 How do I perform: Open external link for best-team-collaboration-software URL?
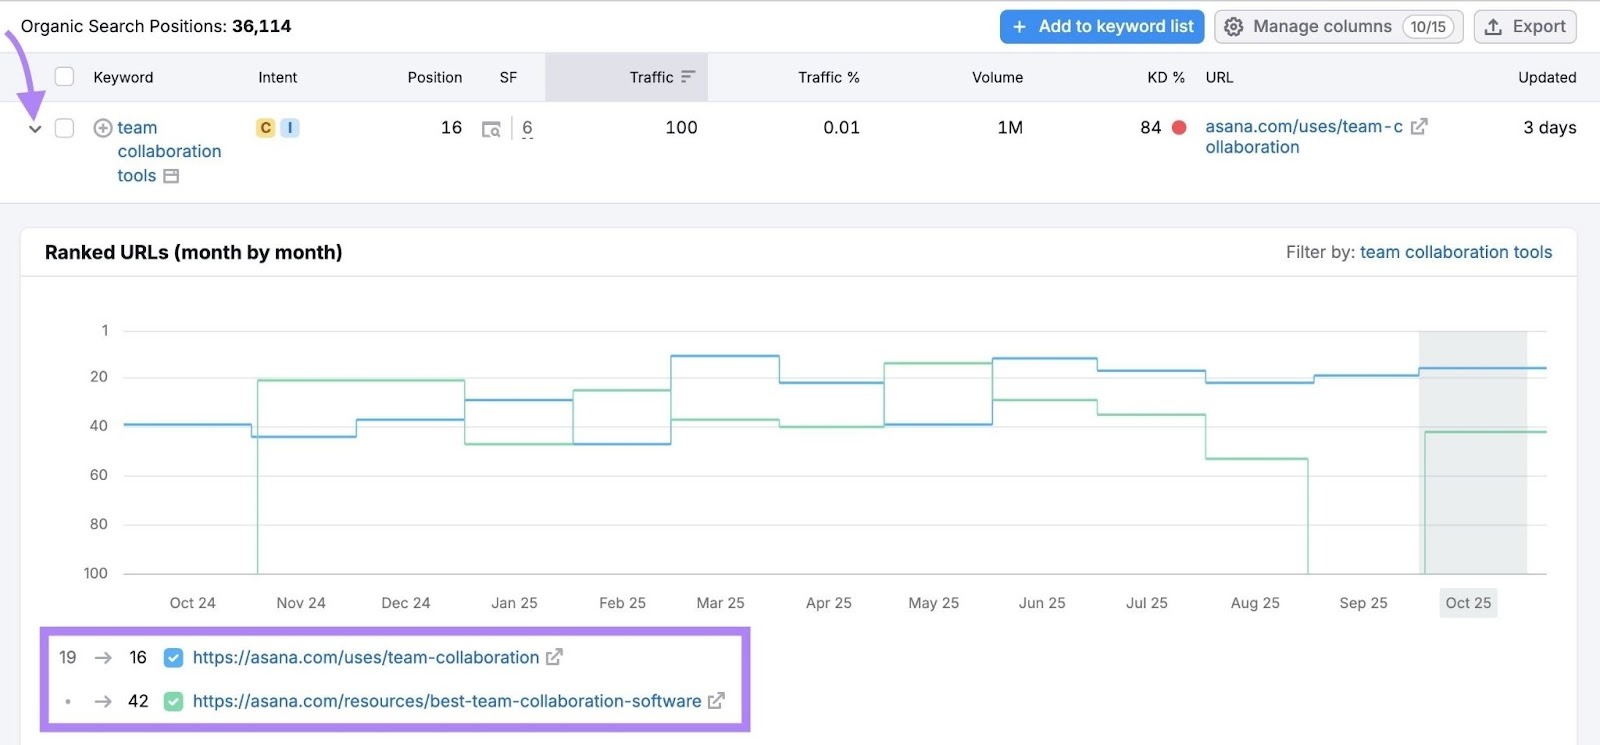(x=716, y=701)
